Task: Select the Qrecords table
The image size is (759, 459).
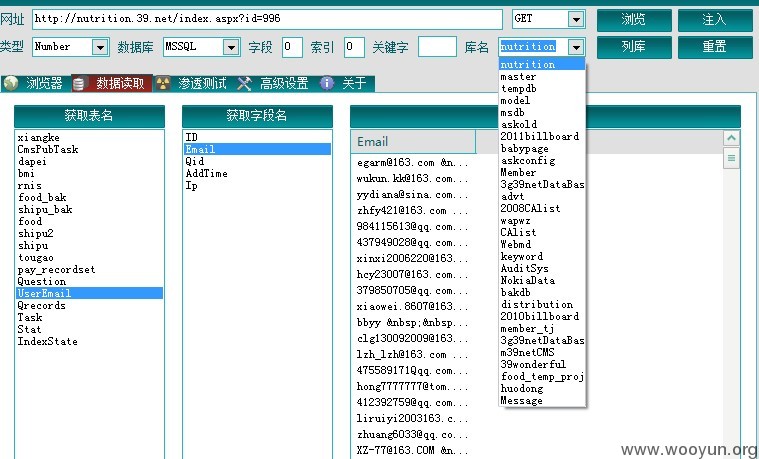Action: pyautogui.click(x=89, y=306)
